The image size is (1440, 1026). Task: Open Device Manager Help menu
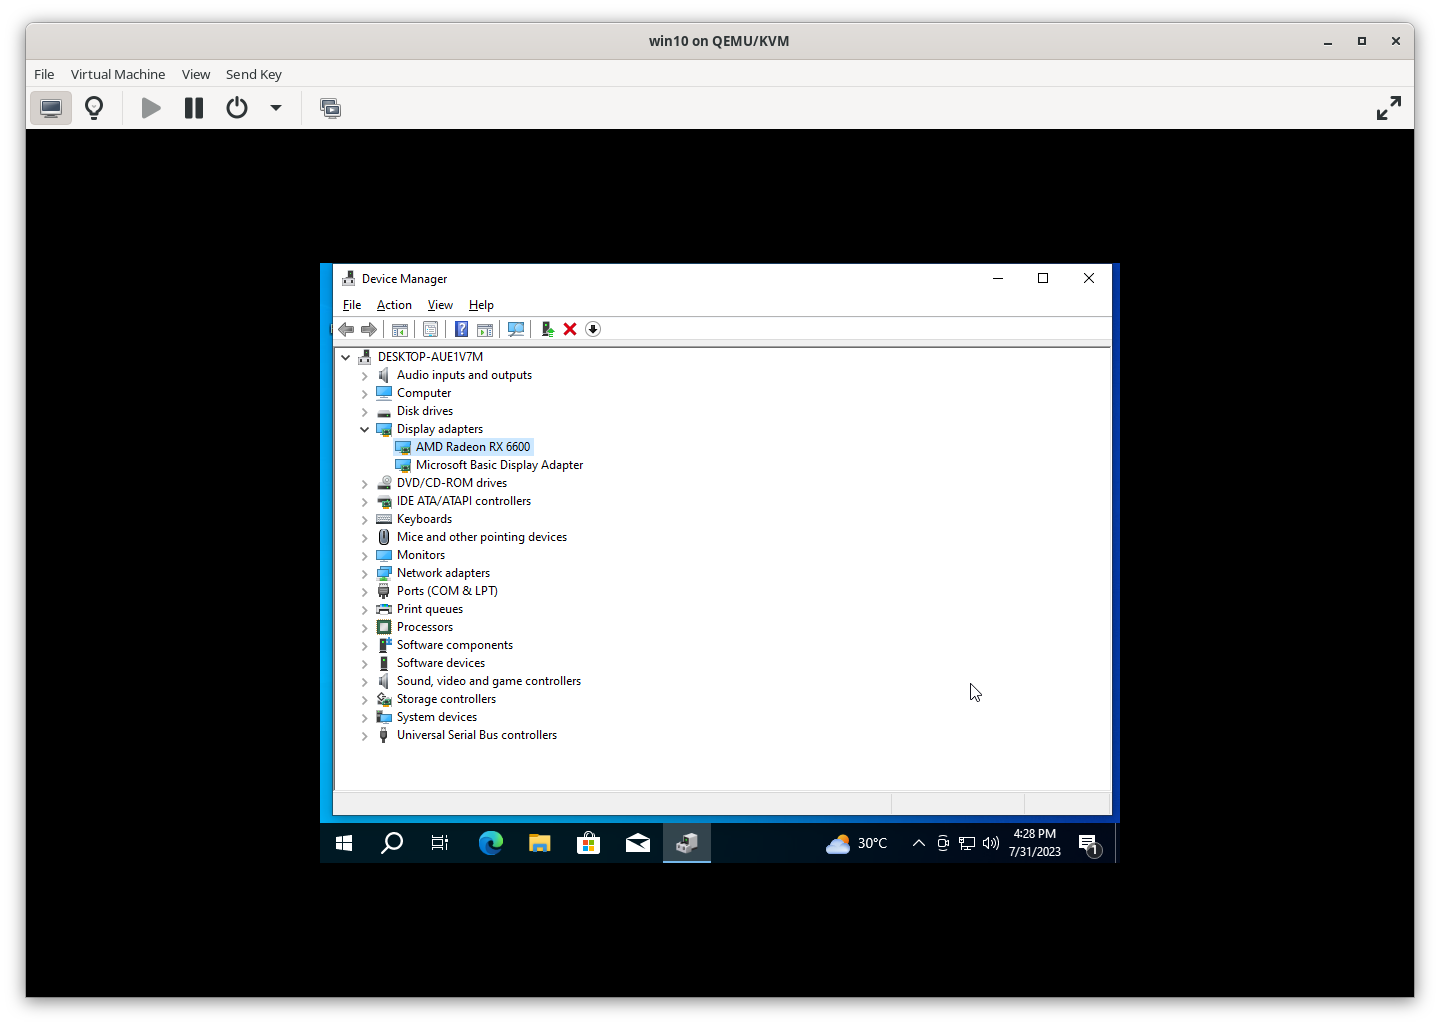coord(481,305)
